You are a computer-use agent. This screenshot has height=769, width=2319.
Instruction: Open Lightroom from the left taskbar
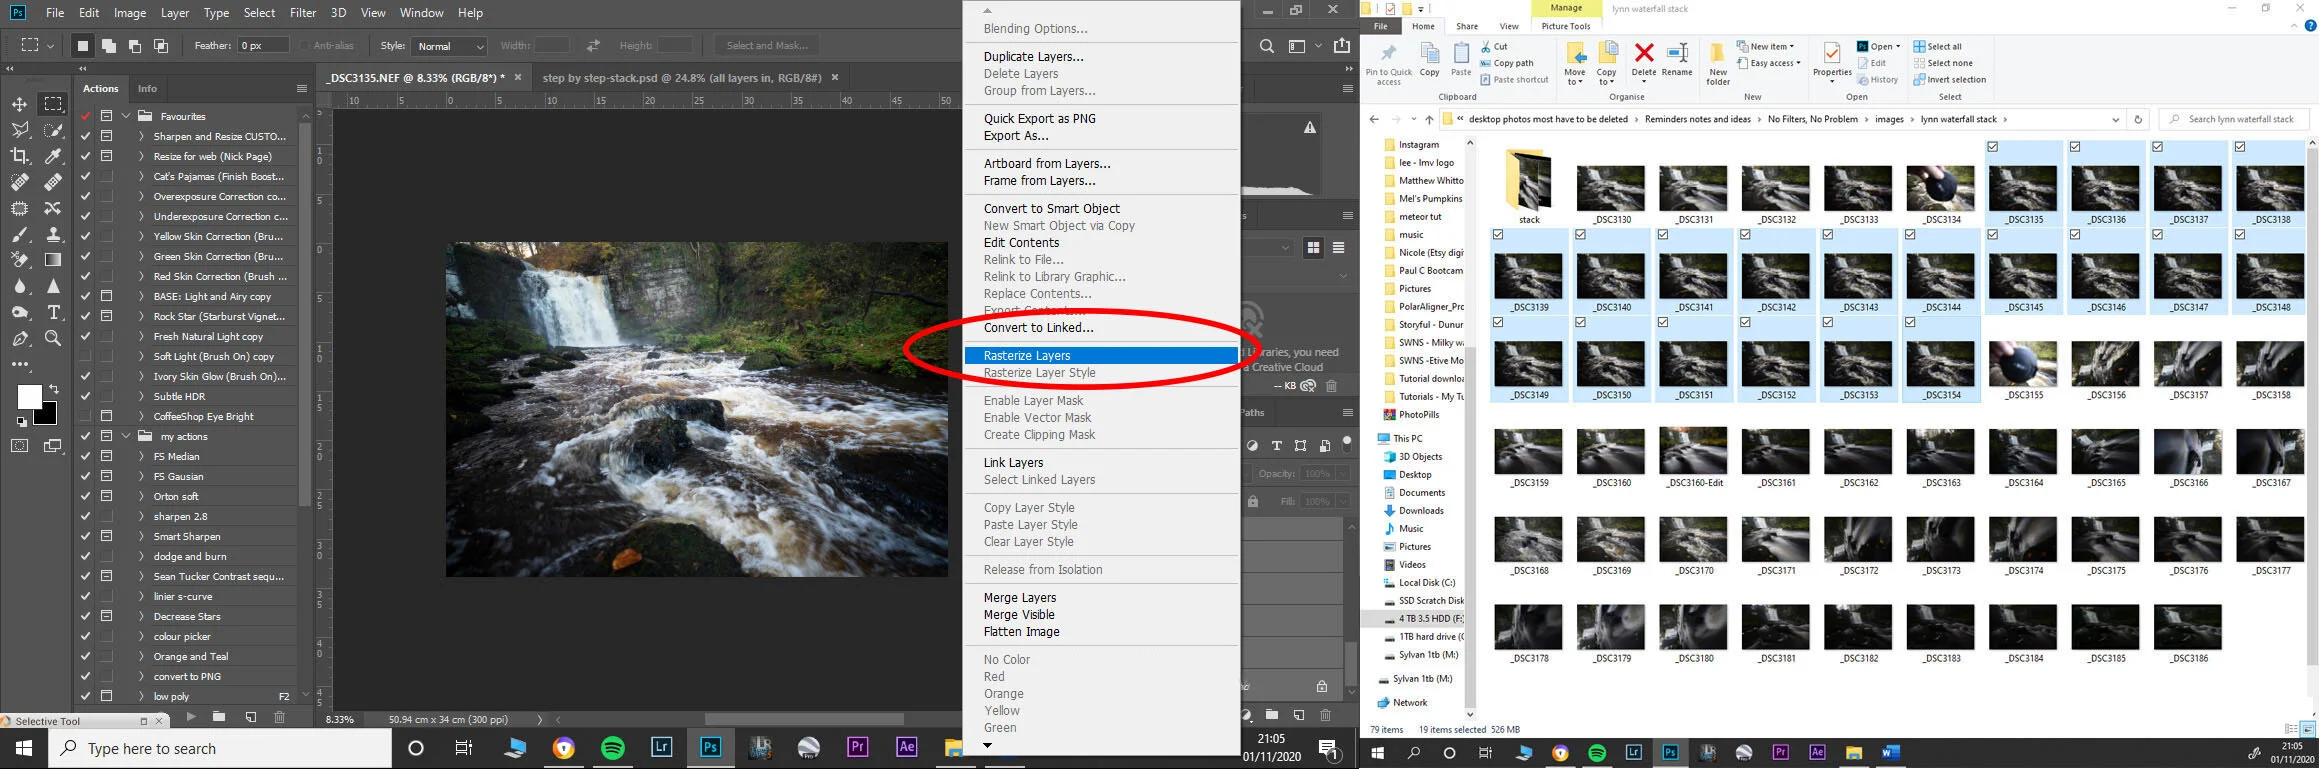(661, 748)
